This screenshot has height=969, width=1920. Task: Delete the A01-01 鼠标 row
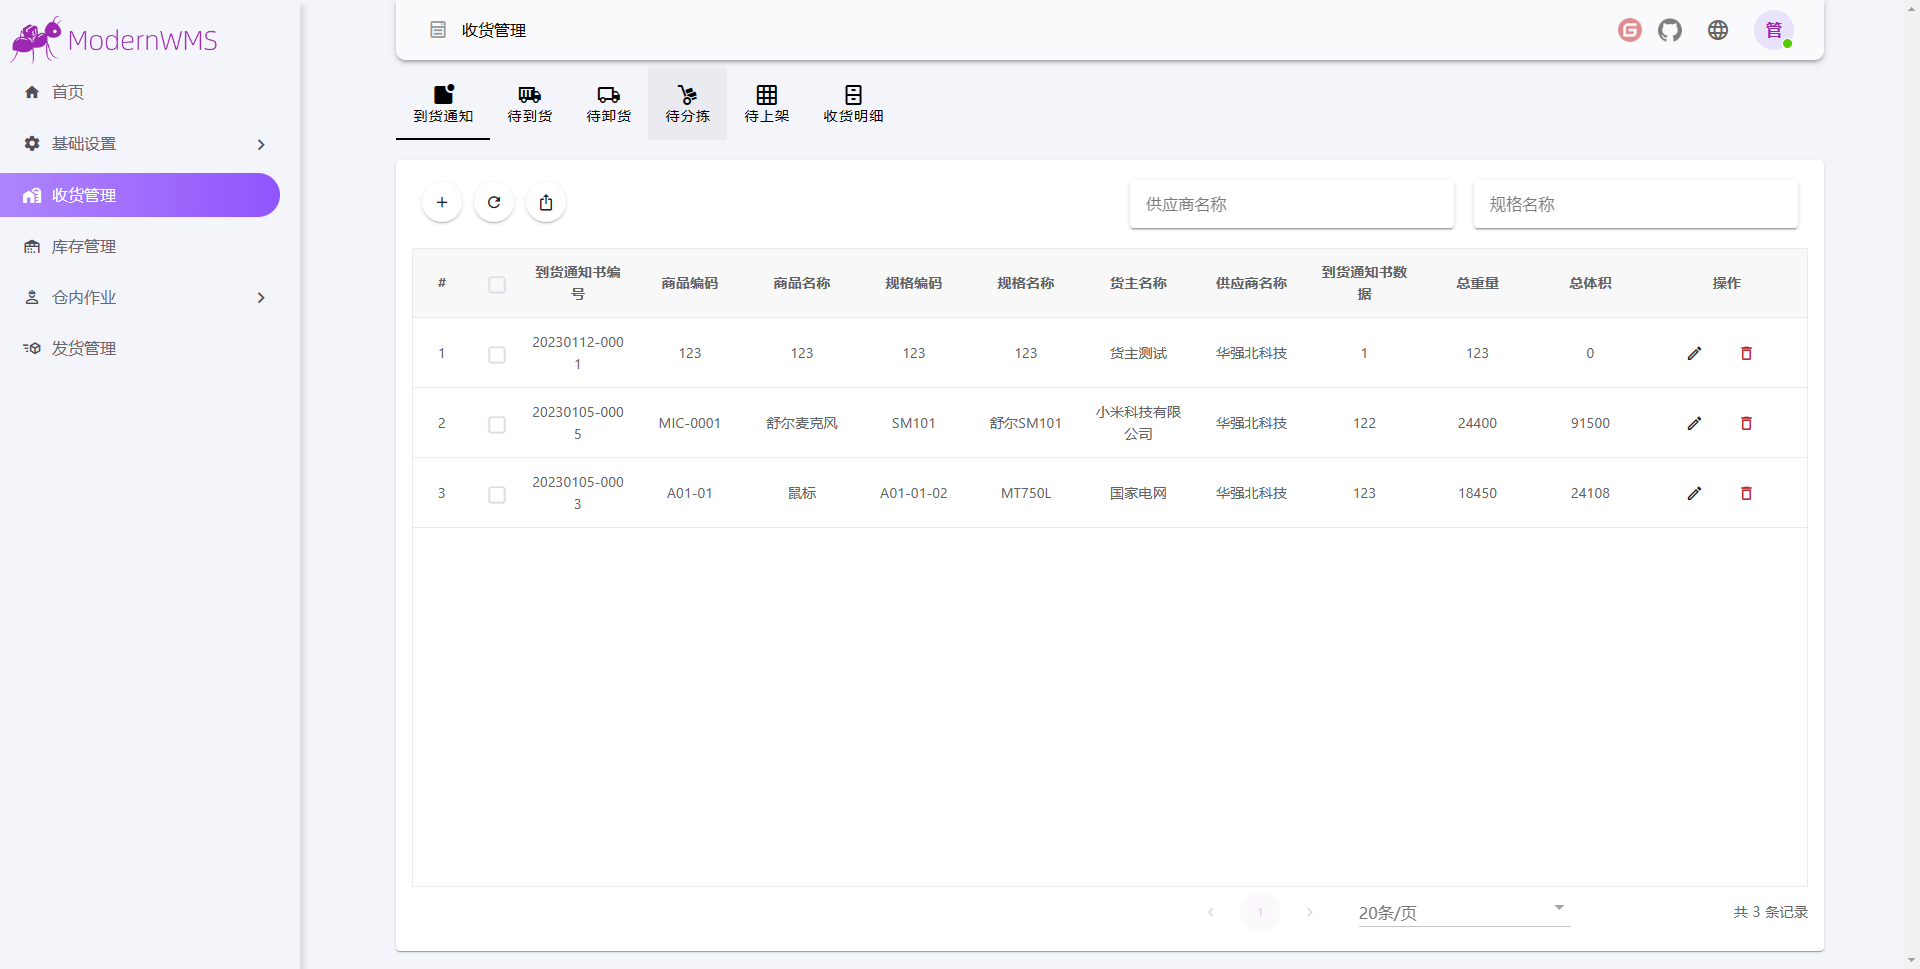pyautogui.click(x=1746, y=493)
